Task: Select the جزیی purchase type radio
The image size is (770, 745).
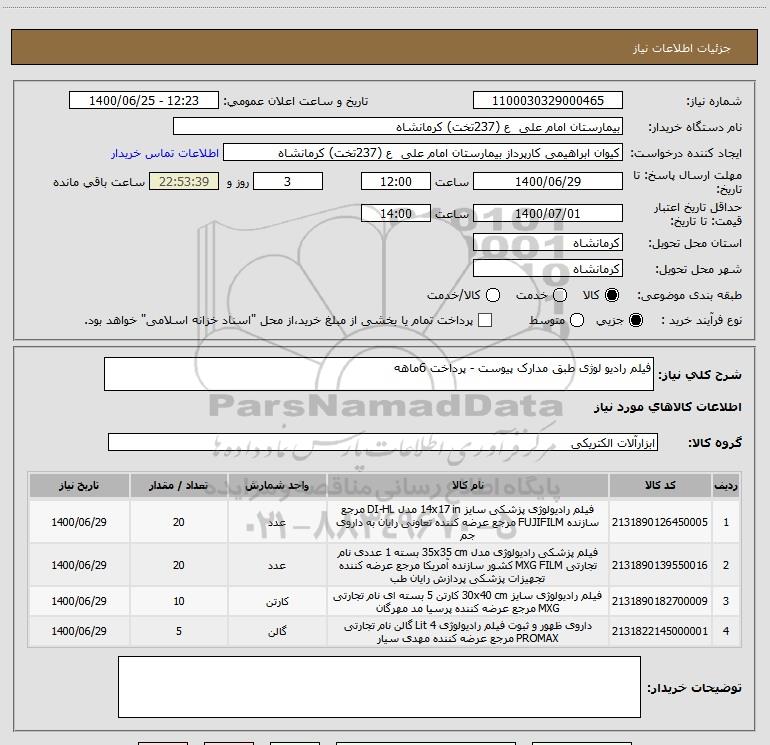Action: coord(635,320)
